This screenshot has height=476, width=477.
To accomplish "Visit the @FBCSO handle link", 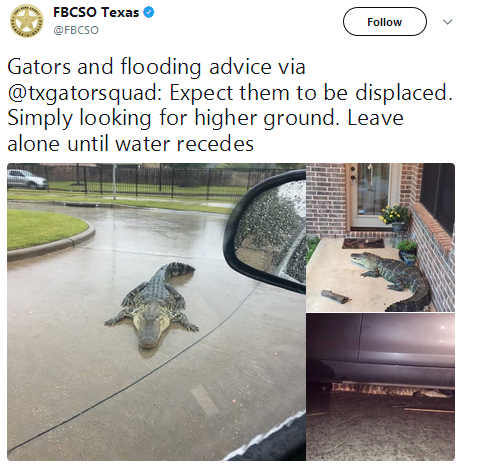I will 76,30.
